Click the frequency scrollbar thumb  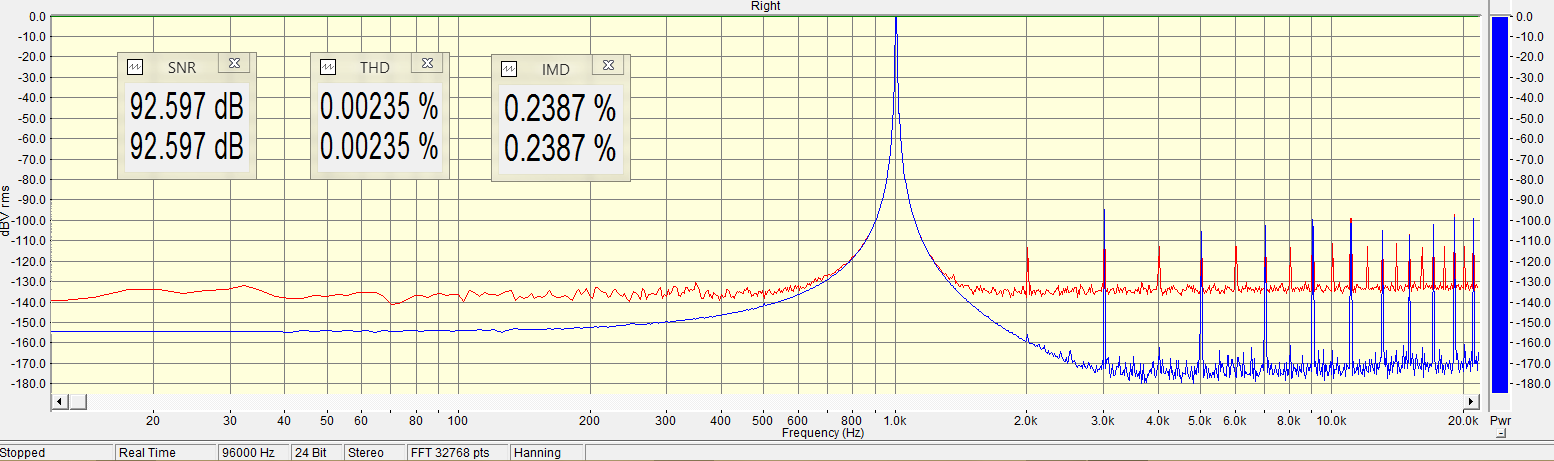pos(77,401)
